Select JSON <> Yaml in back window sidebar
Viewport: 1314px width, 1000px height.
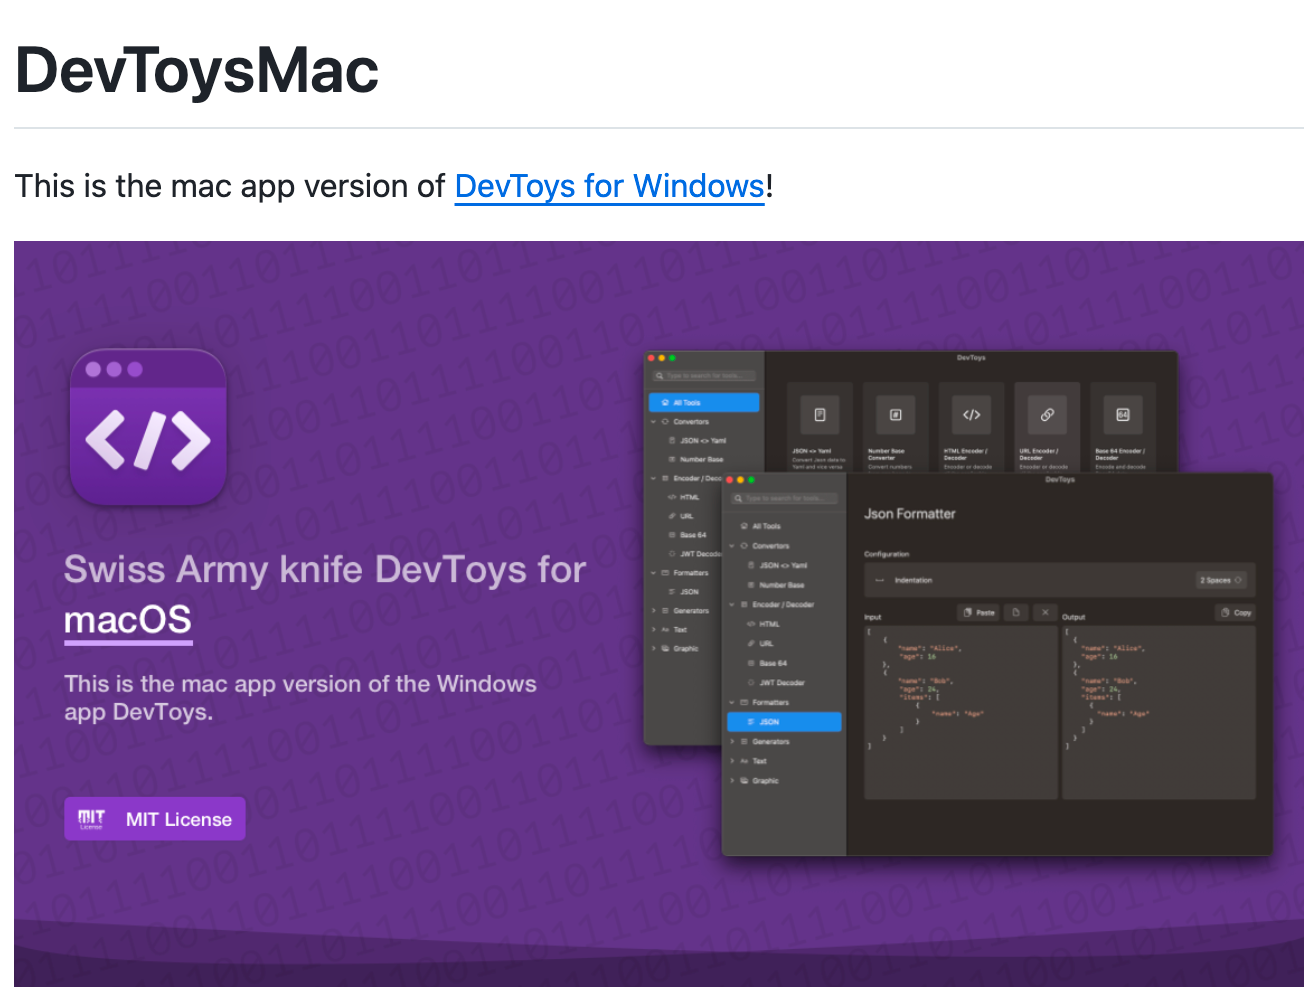tap(697, 441)
